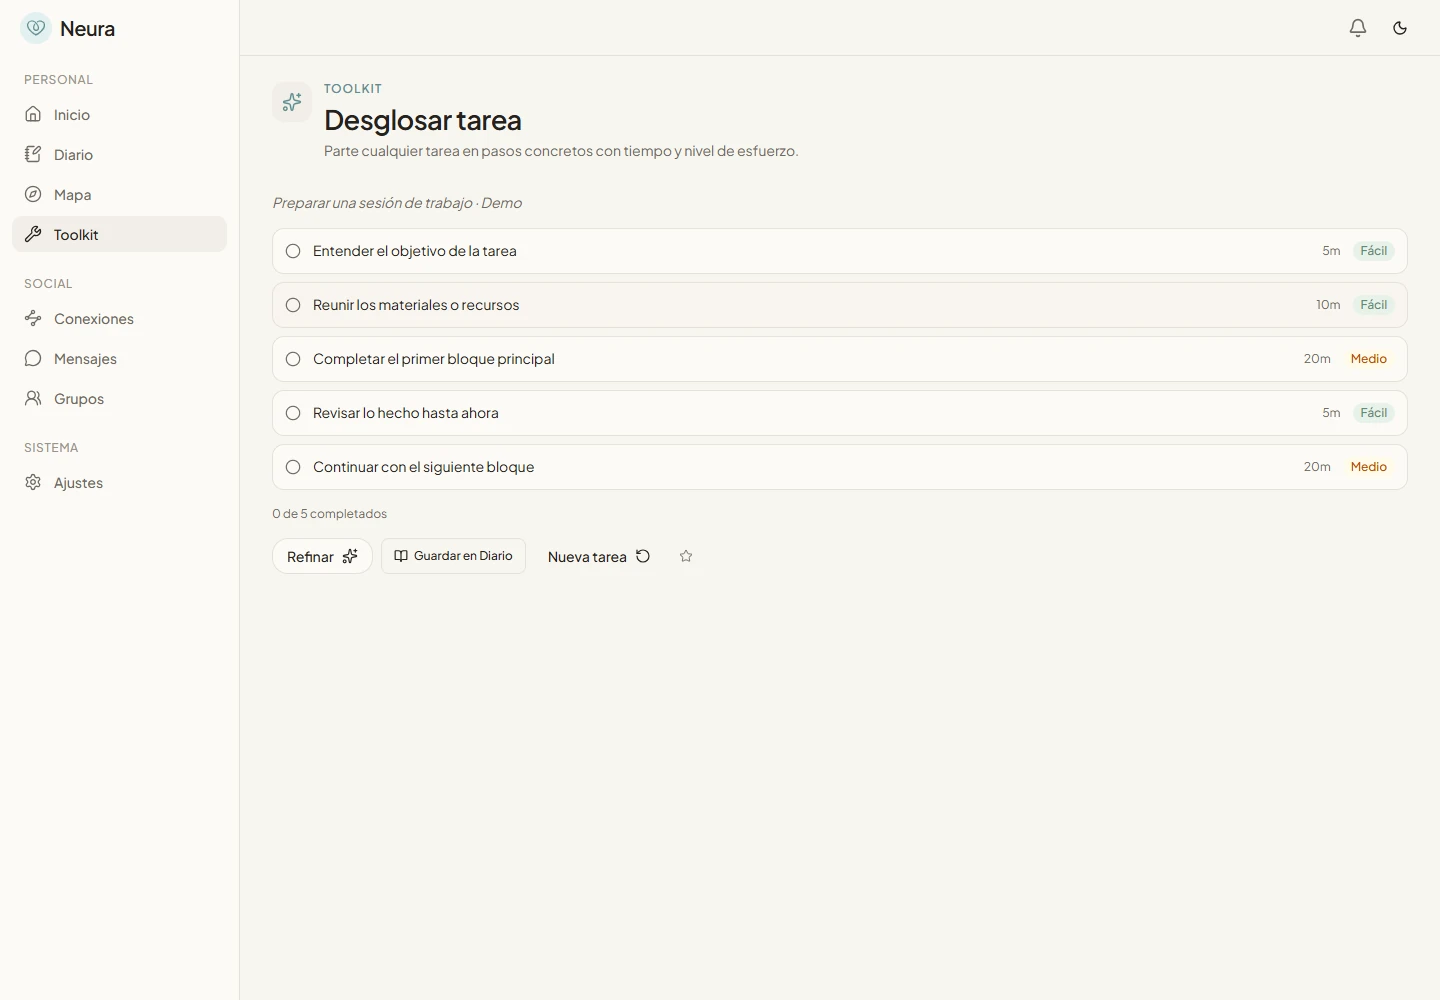
Task: Click the 'Medio' badge on 'Continuar con el siguiente bloque'
Action: (x=1369, y=467)
